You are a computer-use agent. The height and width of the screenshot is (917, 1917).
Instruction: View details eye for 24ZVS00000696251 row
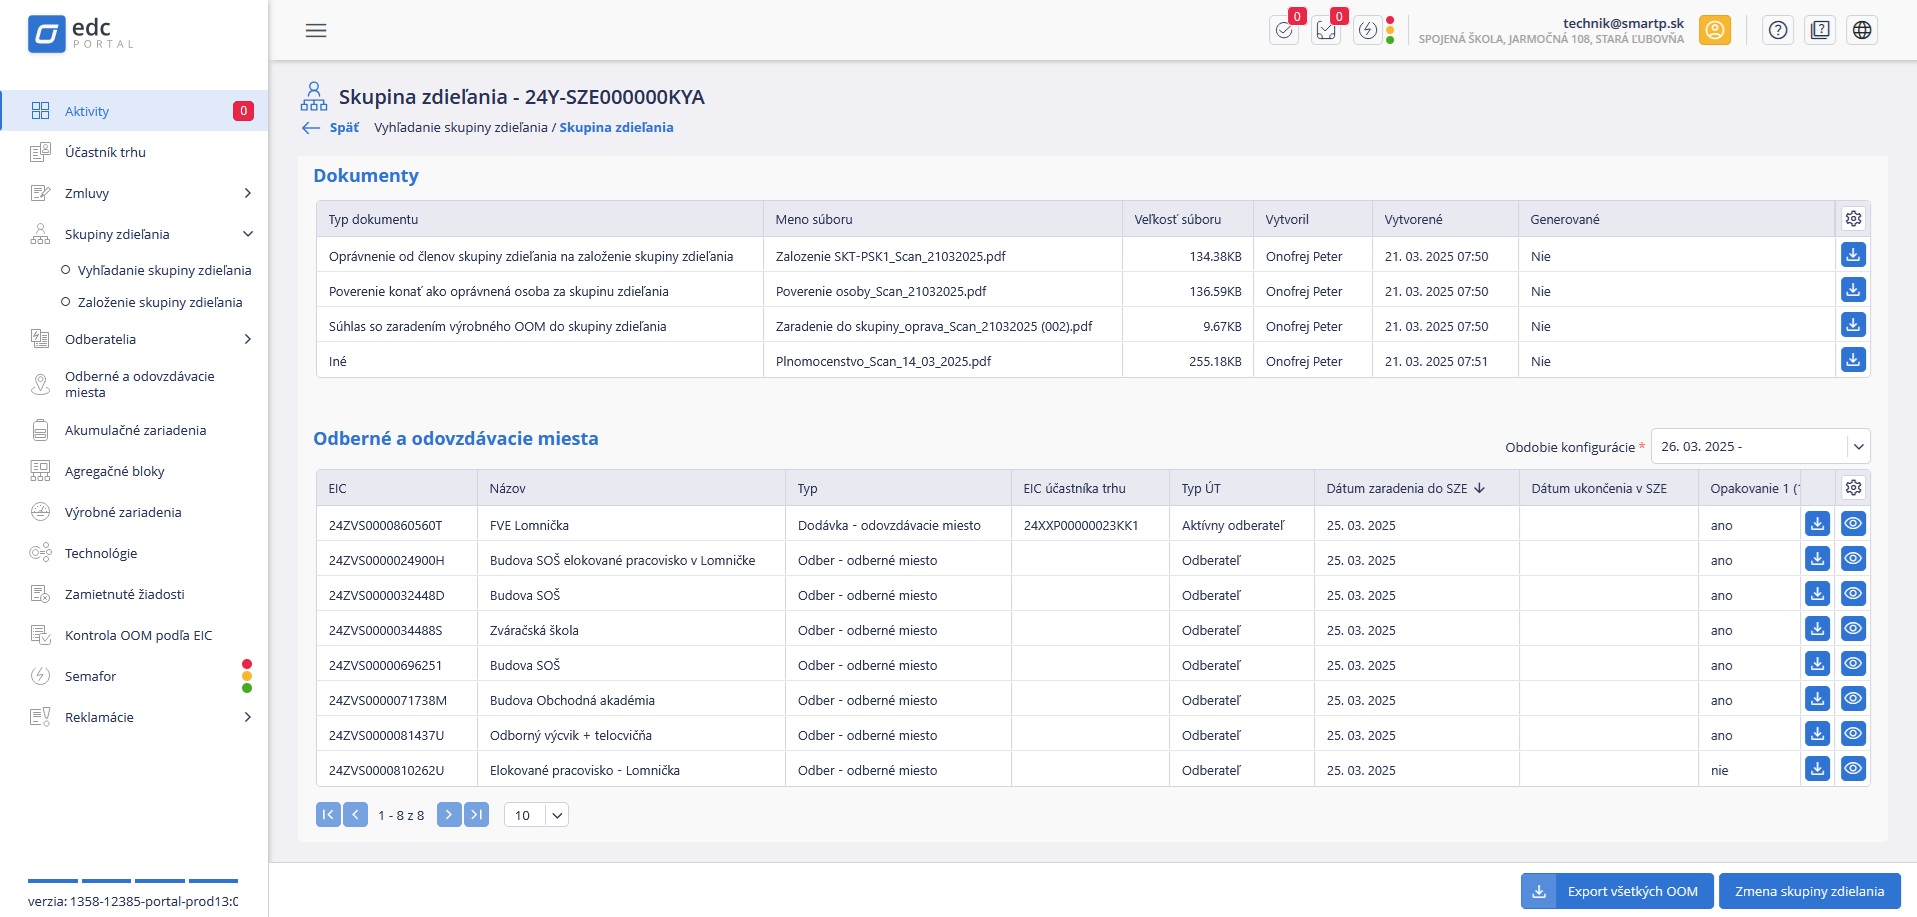coord(1853,664)
